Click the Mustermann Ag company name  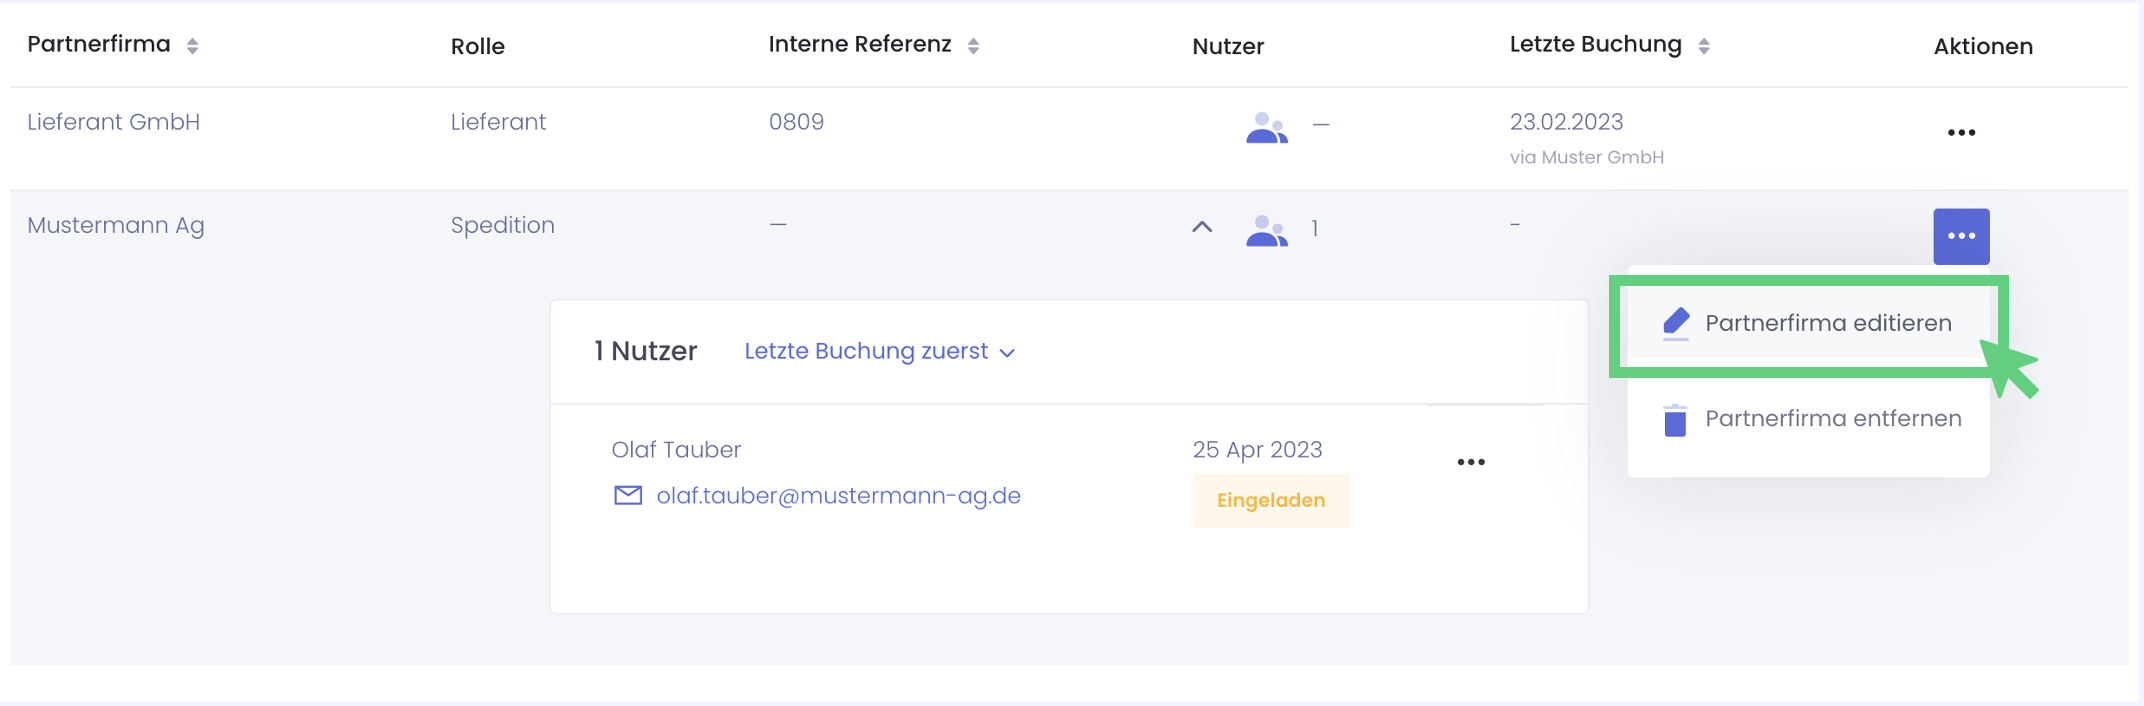point(115,226)
